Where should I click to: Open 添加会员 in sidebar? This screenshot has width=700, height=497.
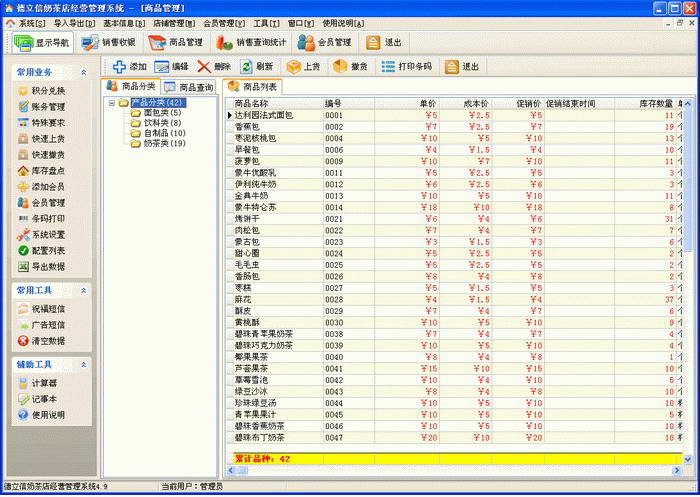[x=42, y=187]
